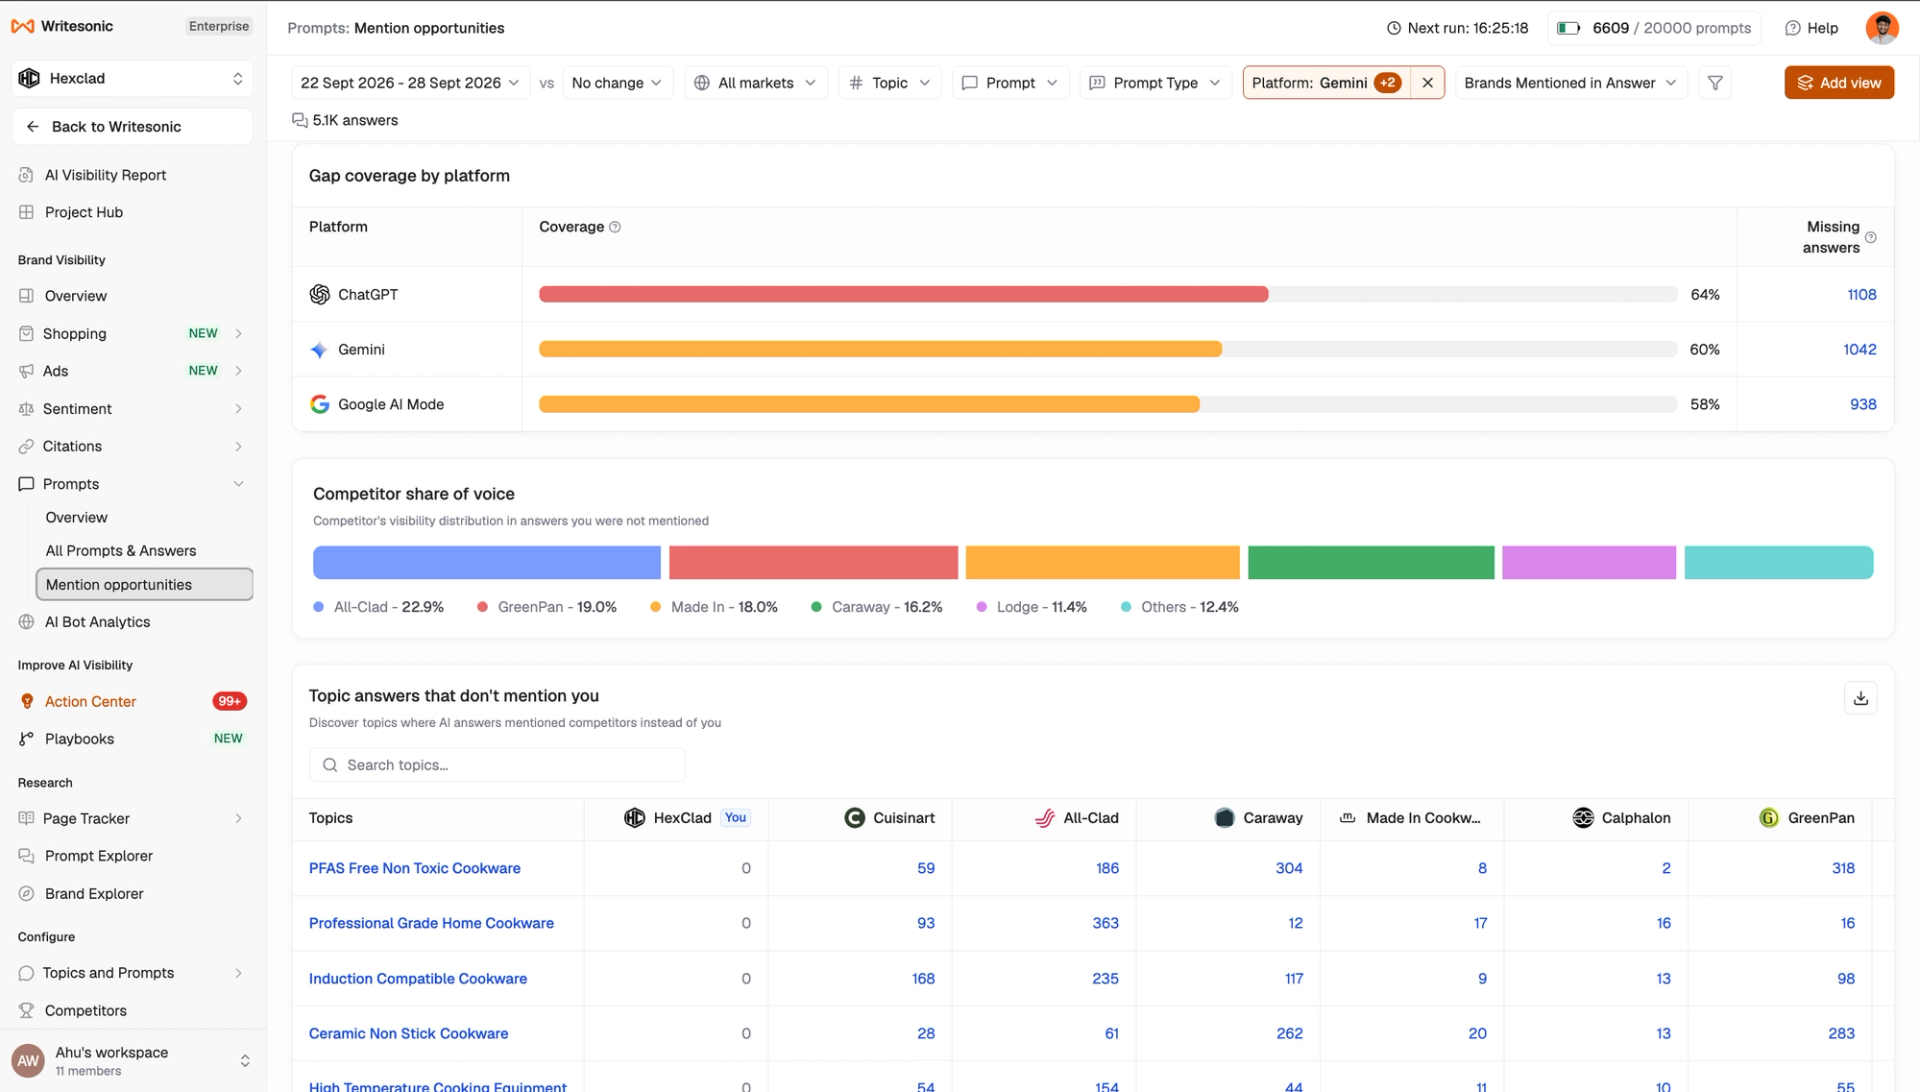Click the prompts battery usage icon
The height and width of the screenshot is (1092, 1920).
coord(1568,28)
